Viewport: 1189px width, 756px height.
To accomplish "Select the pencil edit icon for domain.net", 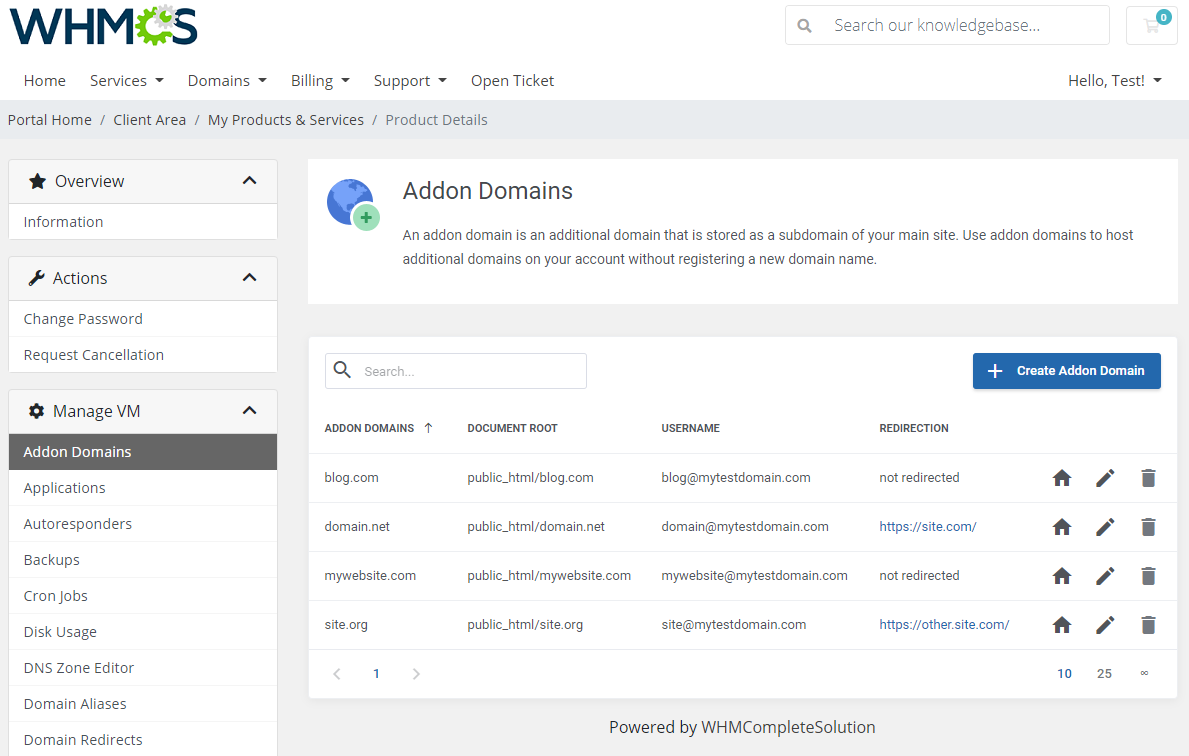I will tap(1104, 527).
